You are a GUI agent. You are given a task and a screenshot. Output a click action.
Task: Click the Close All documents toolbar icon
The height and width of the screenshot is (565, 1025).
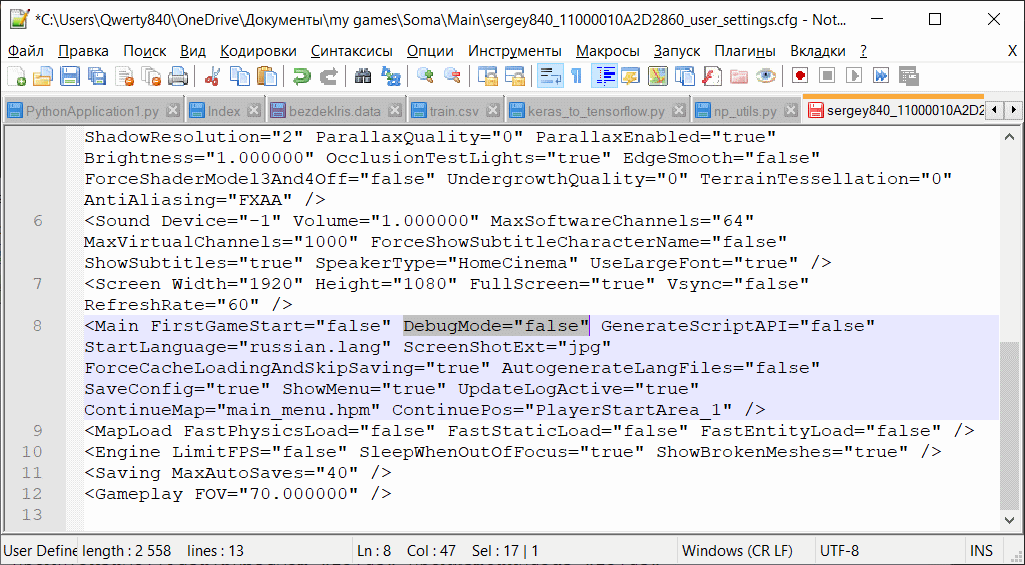(151, 77)
